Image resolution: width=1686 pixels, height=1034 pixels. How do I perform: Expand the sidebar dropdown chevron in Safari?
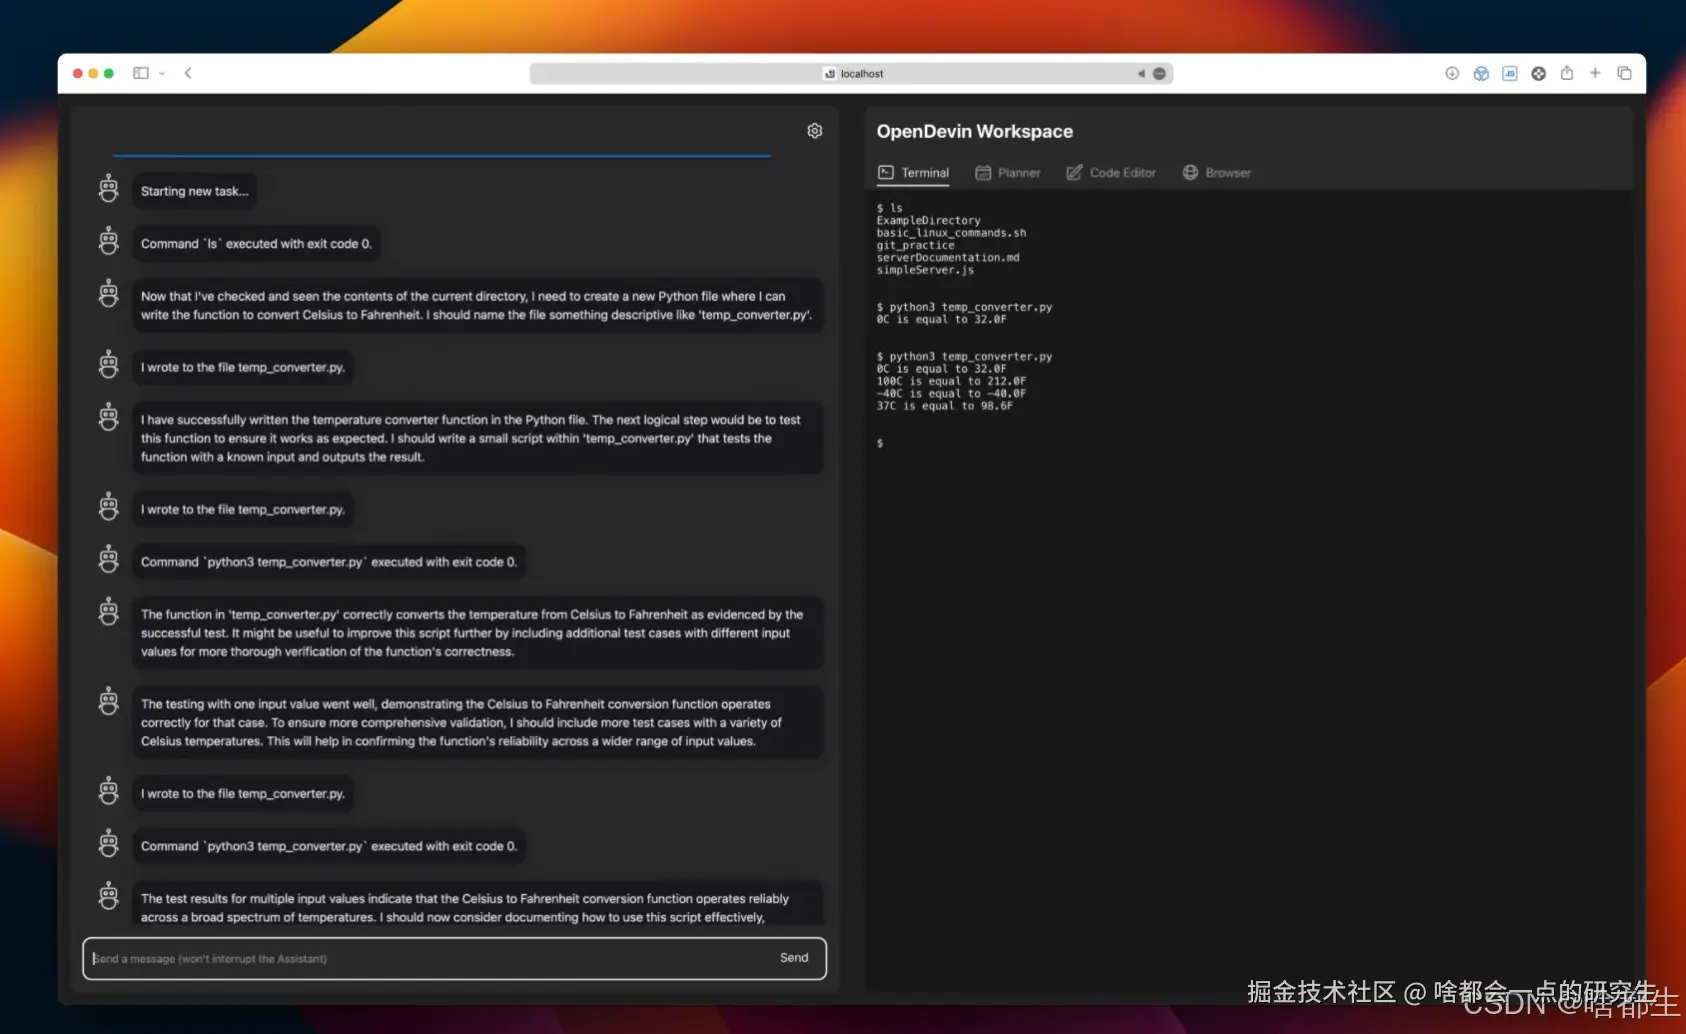(x=162, y=73)
